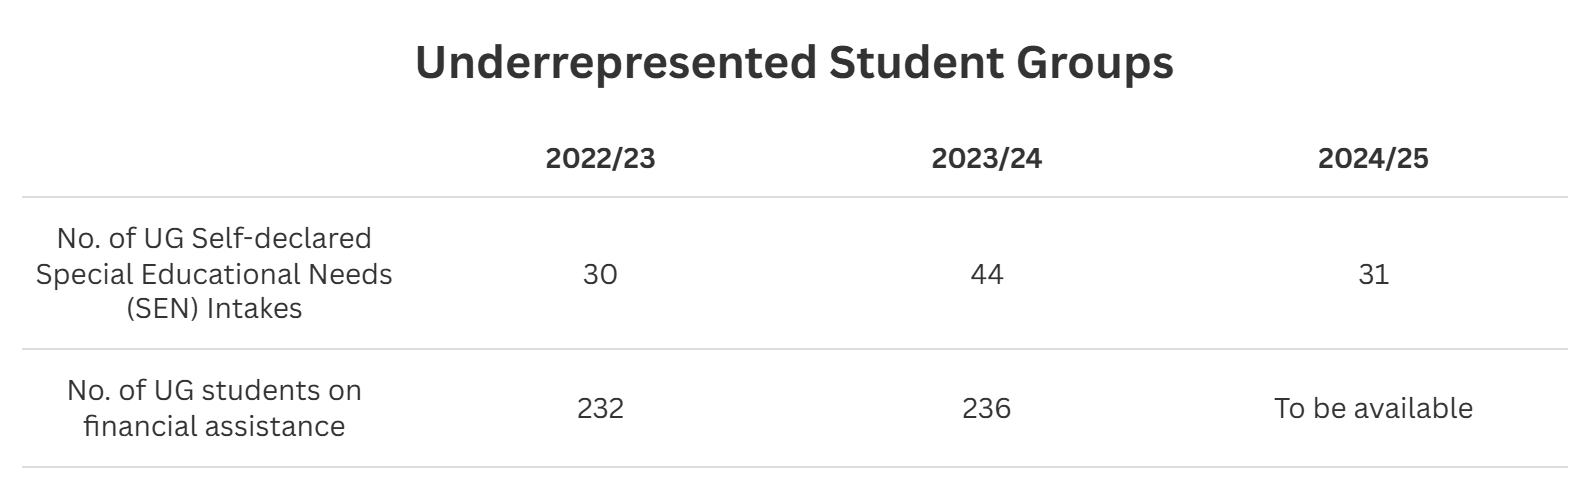Image resolution: width=1588 pixels, height=488 pixels.
Task: Click the "No. of UG students on" line
Action: 214,390
